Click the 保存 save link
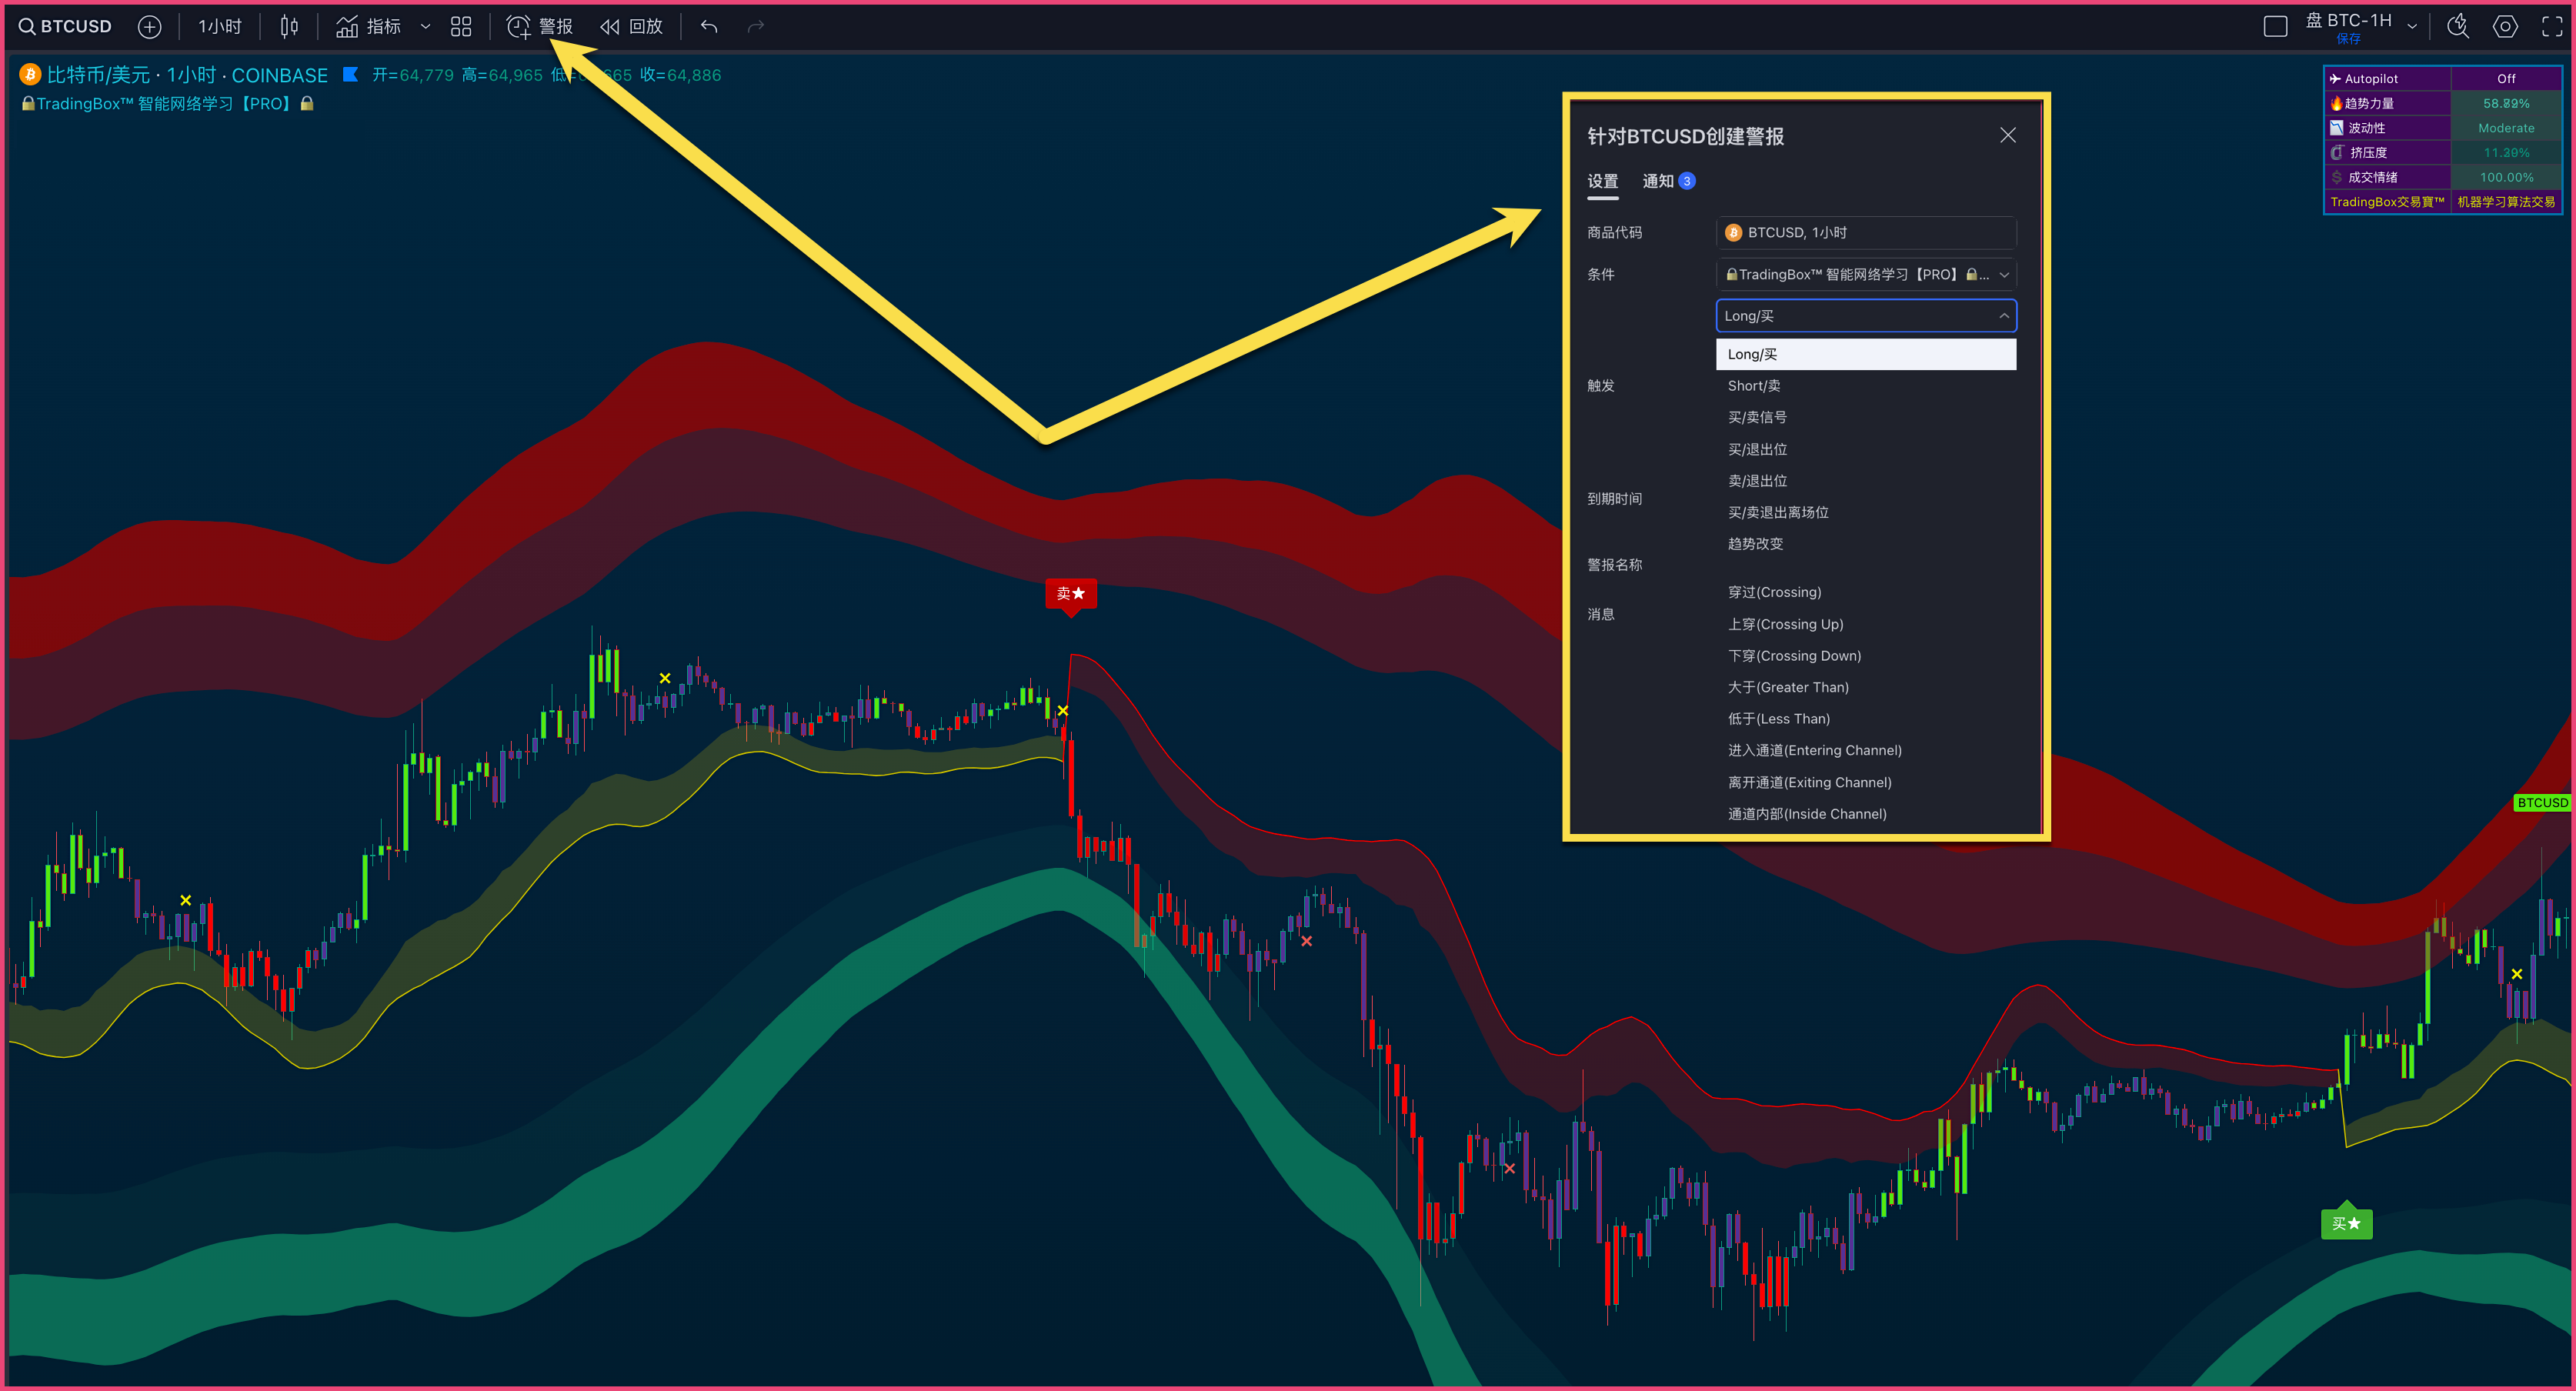The width and height of the screenshot is (2576, 1391). point(2348,40)
